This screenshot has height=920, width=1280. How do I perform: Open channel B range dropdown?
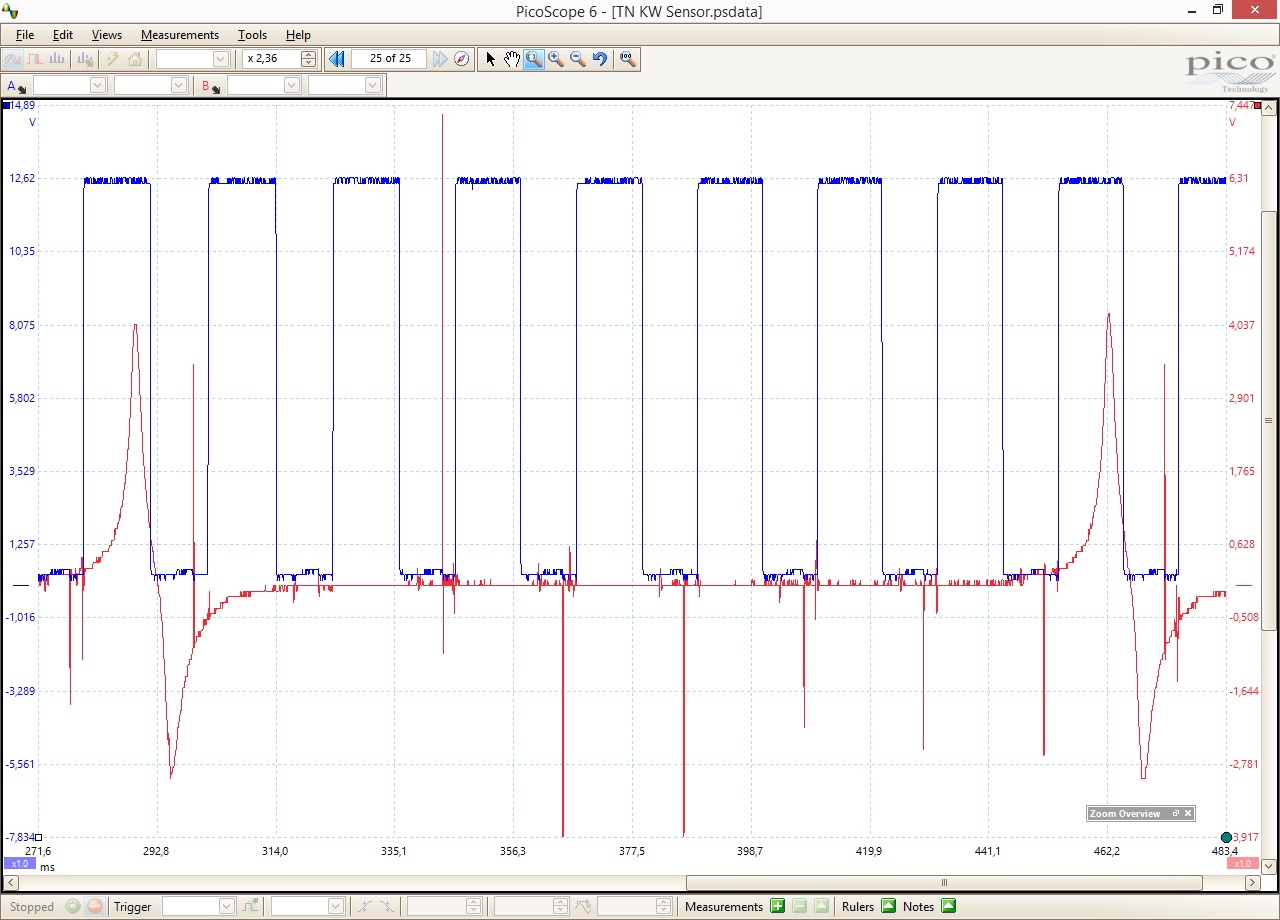tap(264, 86)
